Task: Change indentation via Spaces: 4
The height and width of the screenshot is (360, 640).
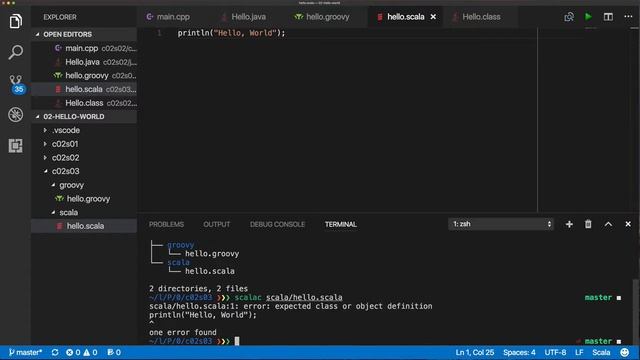Action: tap(519, 352)
